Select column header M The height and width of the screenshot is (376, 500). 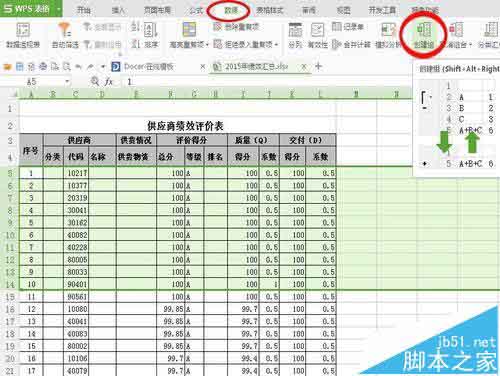pyautogui.click(x=356, y=95)
